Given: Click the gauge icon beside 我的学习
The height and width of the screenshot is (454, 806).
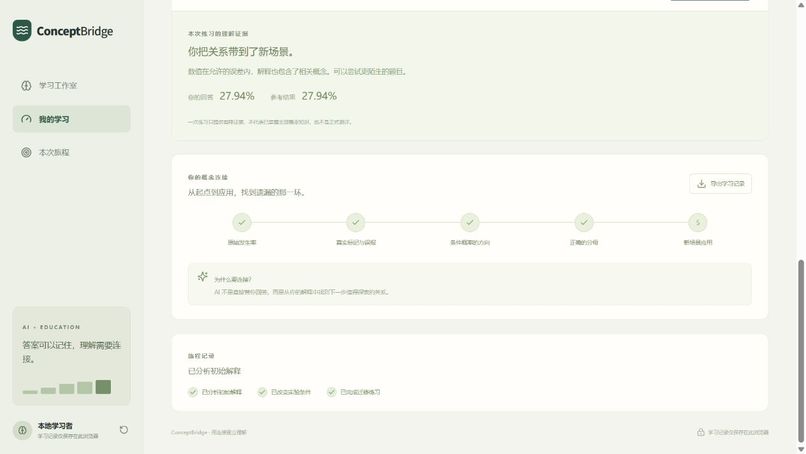Looking at the screenshot, I should (26, 119).
